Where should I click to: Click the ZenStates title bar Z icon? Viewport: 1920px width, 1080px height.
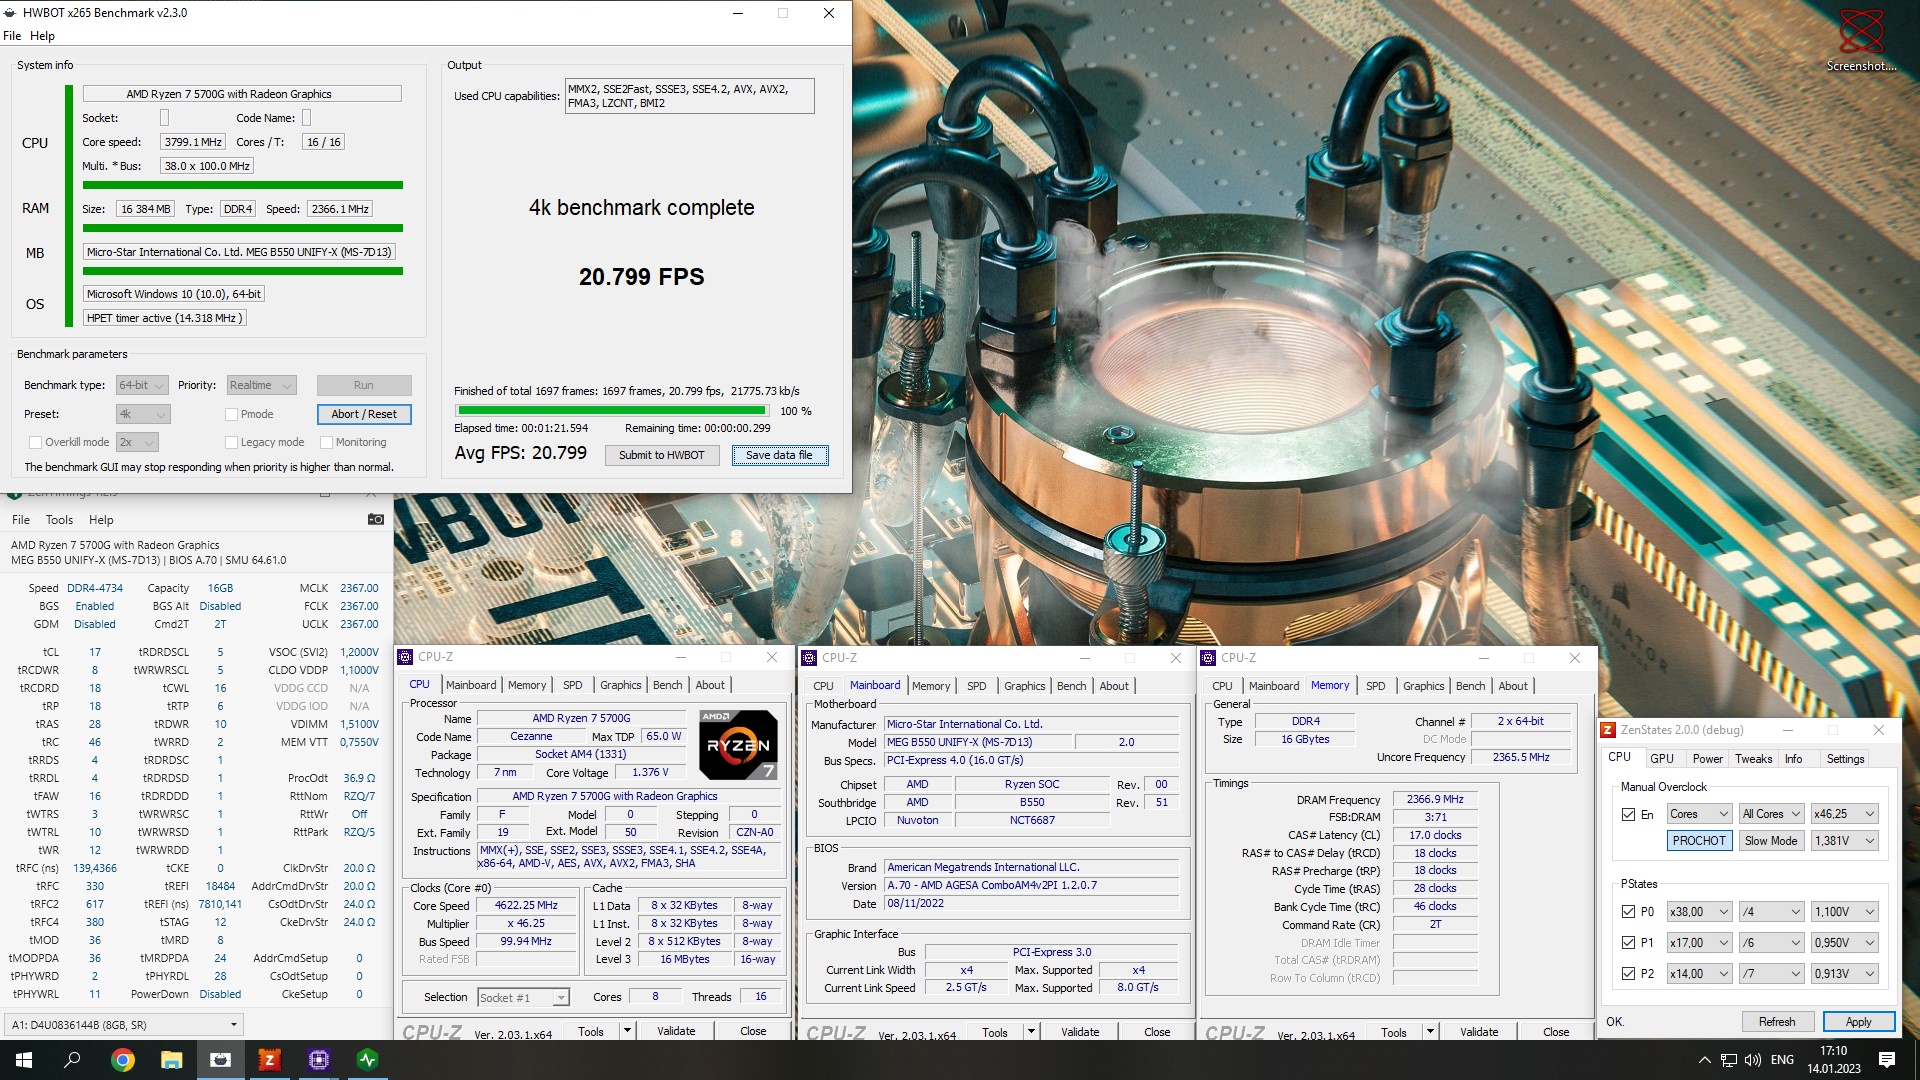(x=1608, y=730)
